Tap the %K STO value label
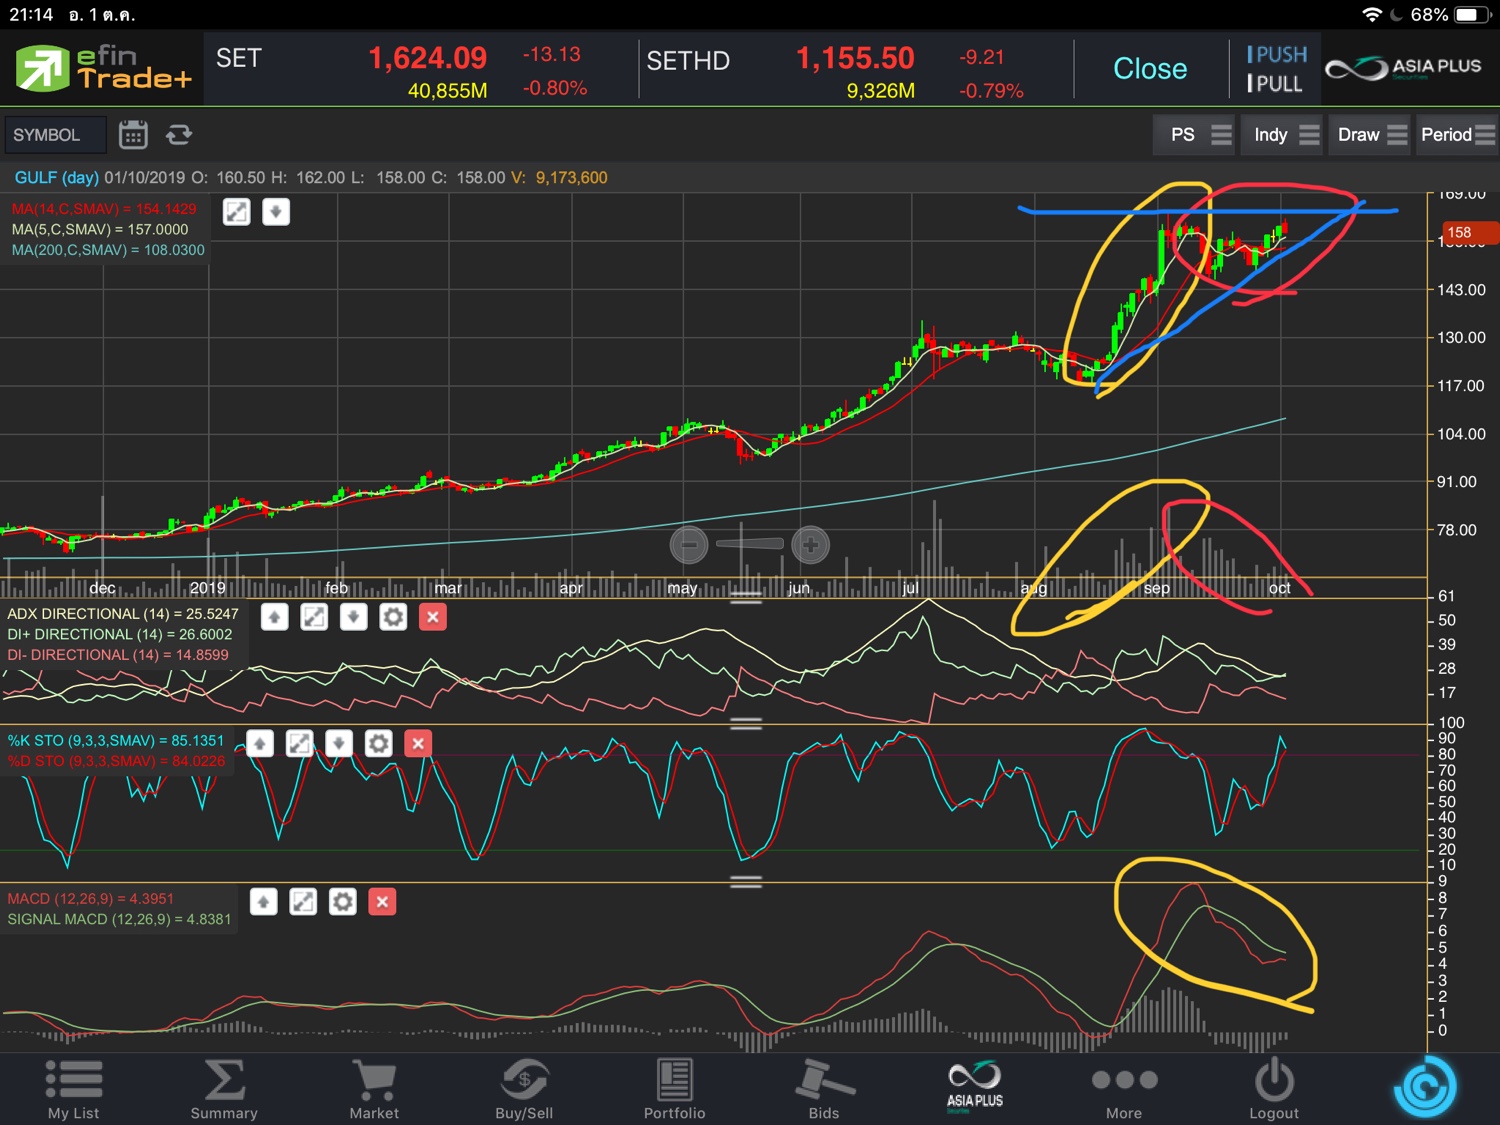1500x1125 pixels. pos(116,741)
